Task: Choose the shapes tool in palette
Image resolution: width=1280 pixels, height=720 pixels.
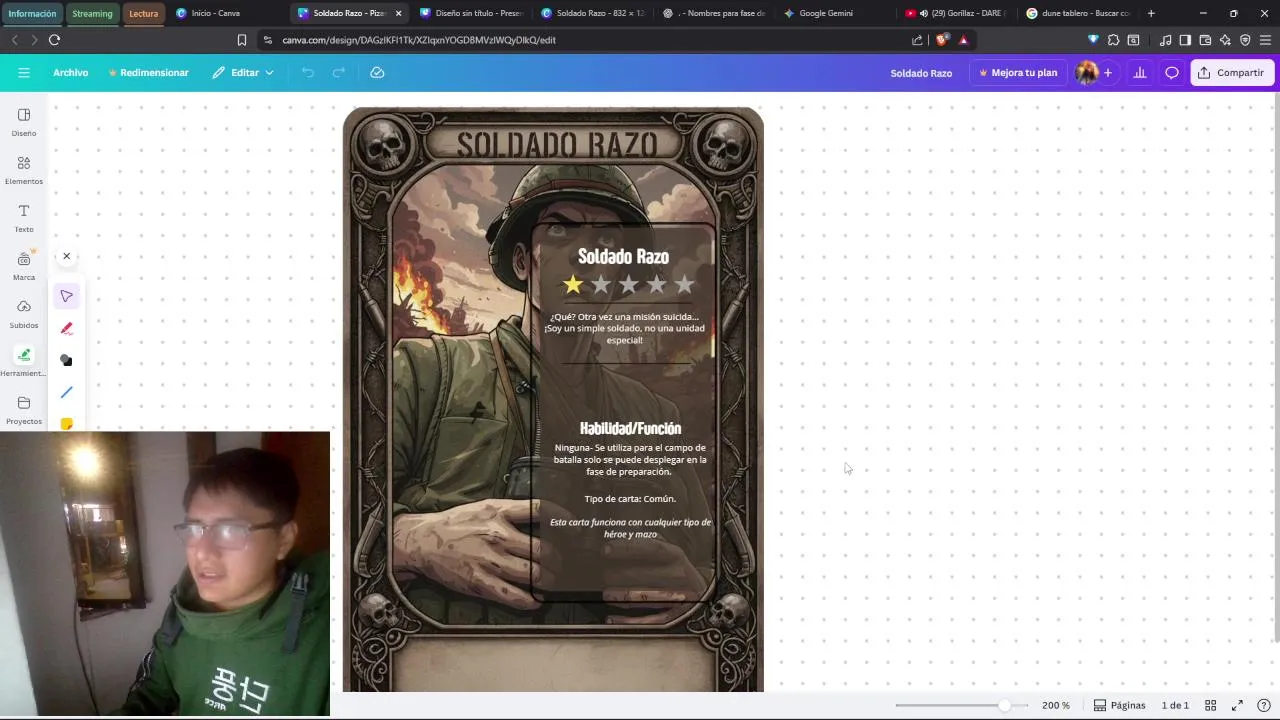Action: (x=67, y=360)
